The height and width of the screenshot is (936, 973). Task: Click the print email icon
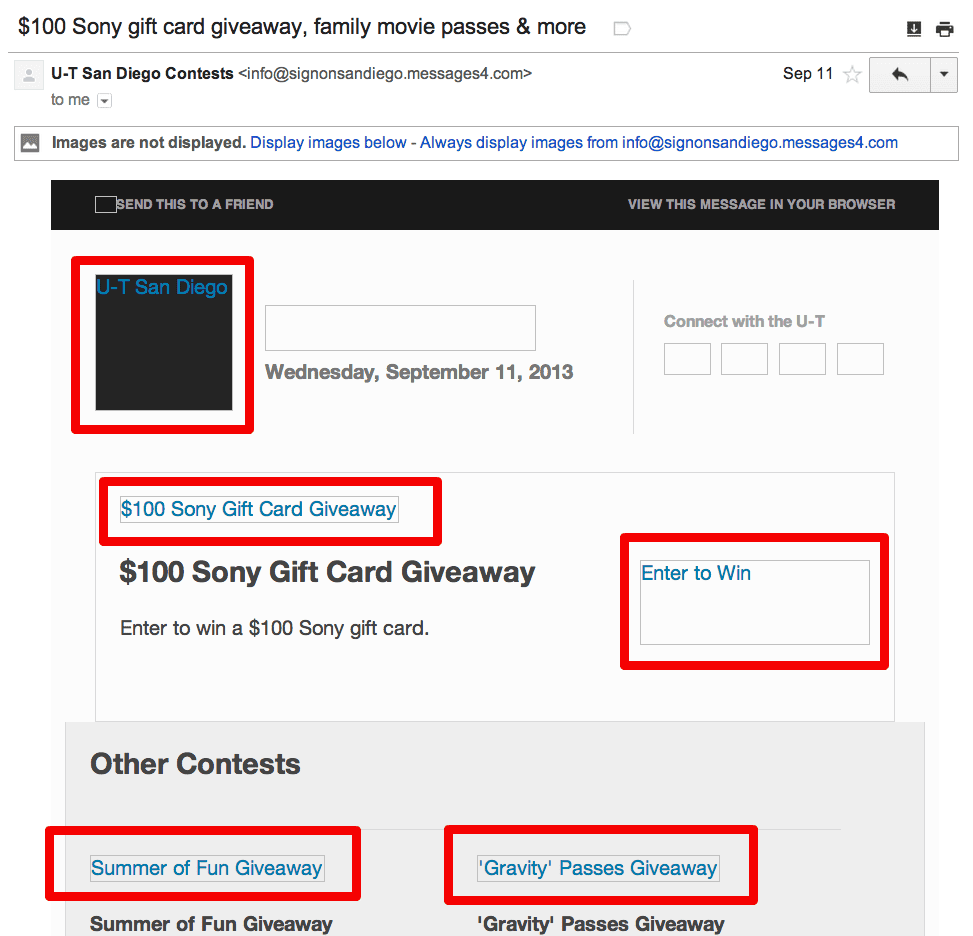[944, 29]
